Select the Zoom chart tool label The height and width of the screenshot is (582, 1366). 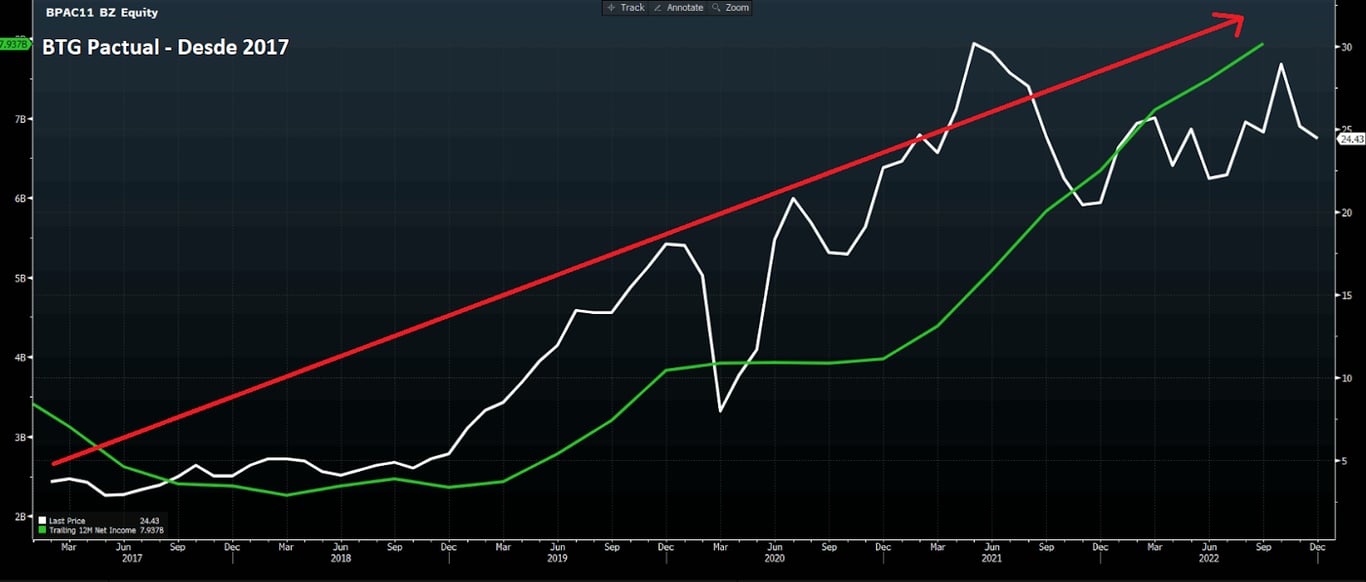(x=737, y=8)
